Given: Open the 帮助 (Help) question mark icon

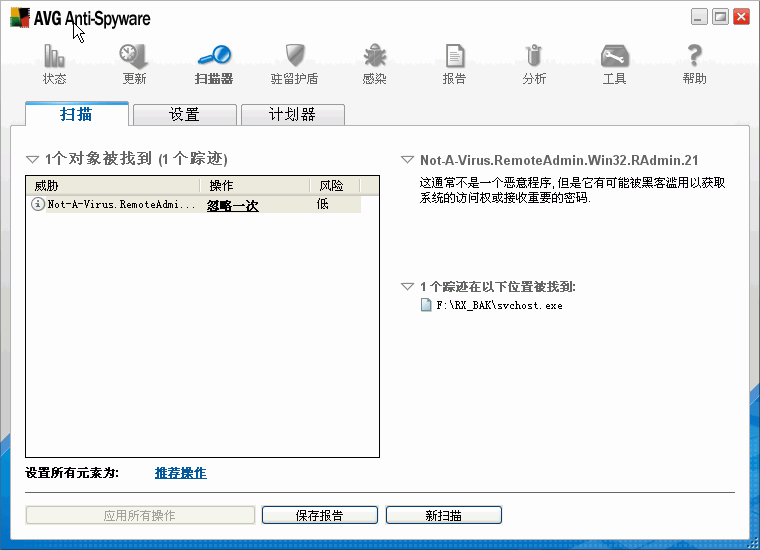Looking at the screenshot, I should coord(695,56).
